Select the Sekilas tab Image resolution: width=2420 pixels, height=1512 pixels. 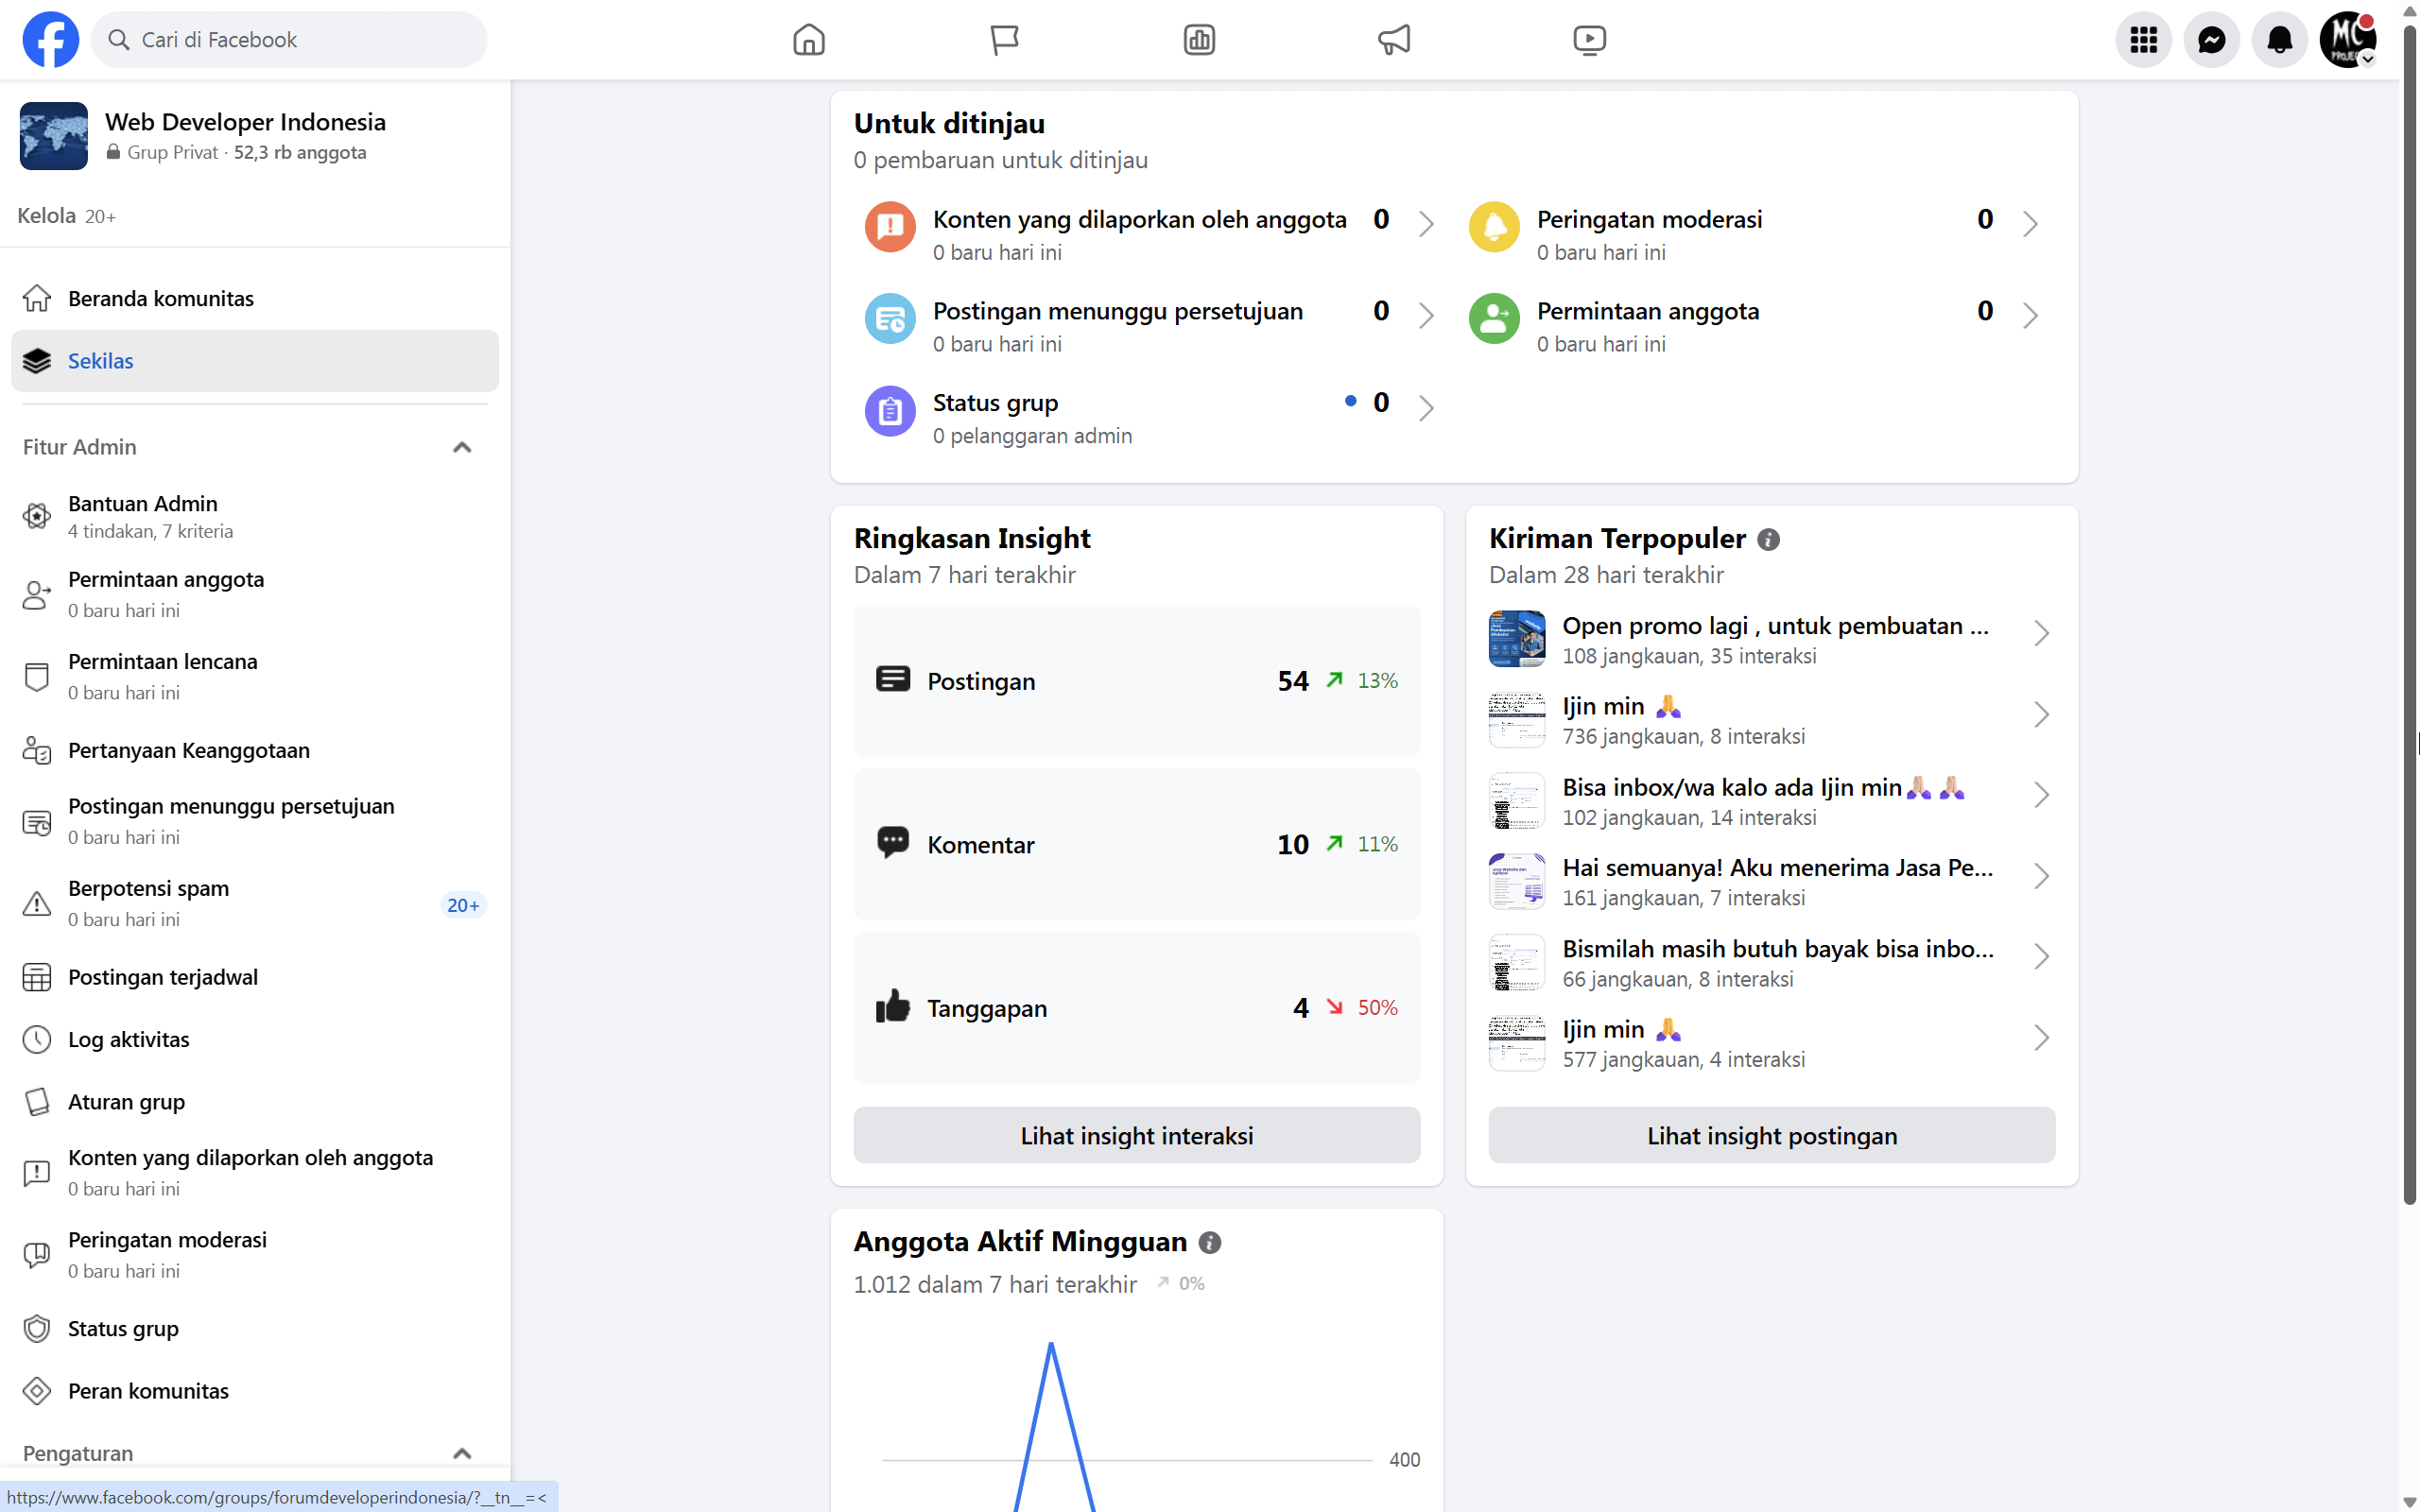(100, 361)
